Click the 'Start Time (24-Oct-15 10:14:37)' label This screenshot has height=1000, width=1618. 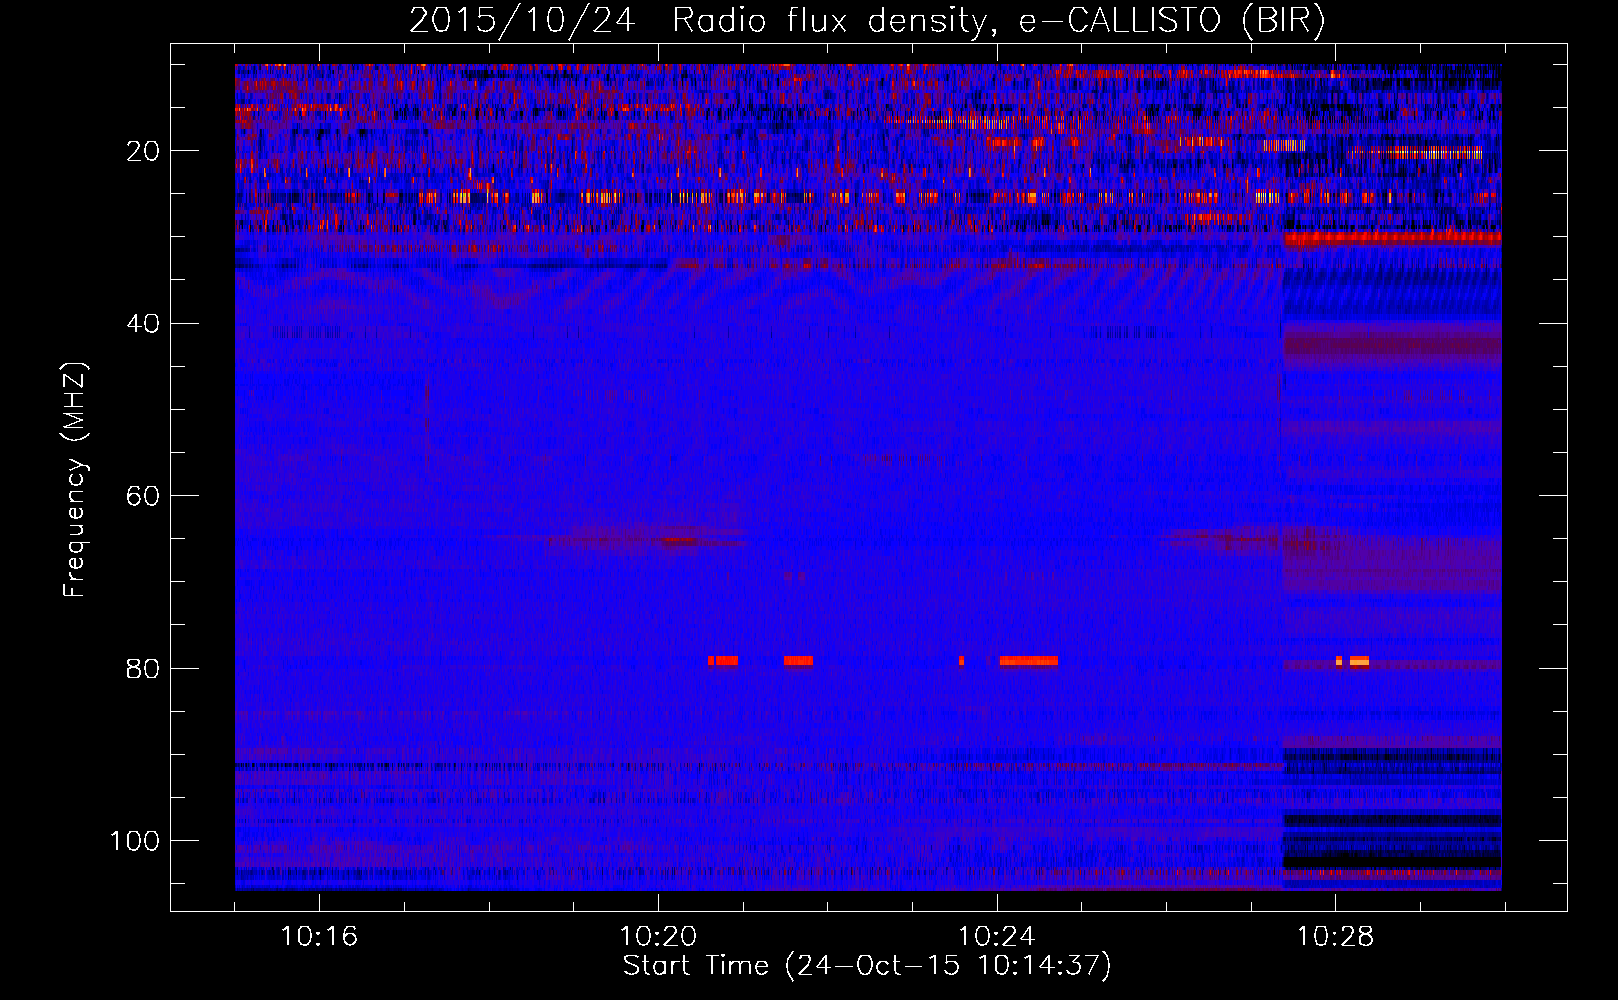[867, 966]
